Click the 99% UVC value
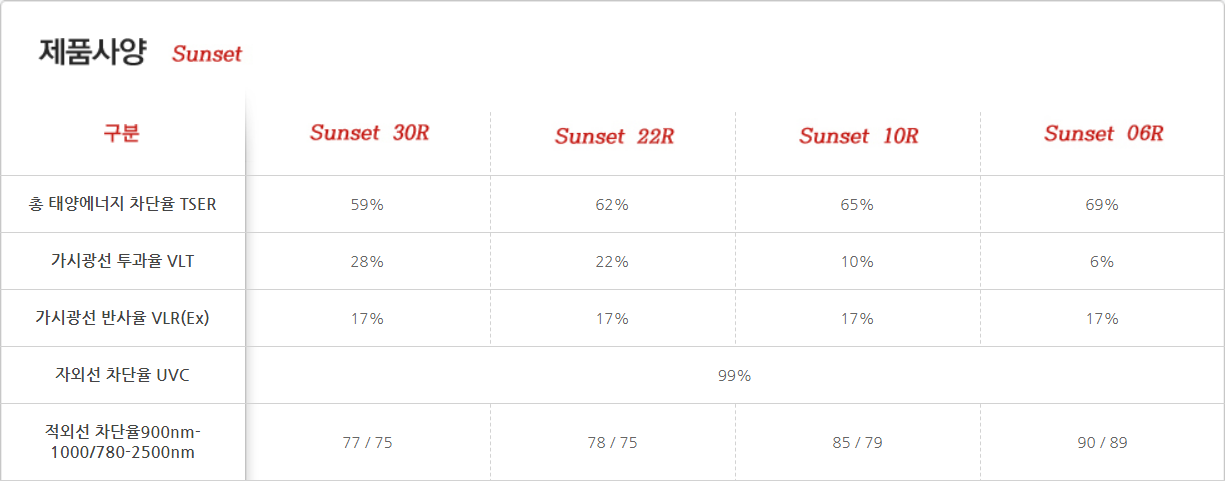 (734, 376)
